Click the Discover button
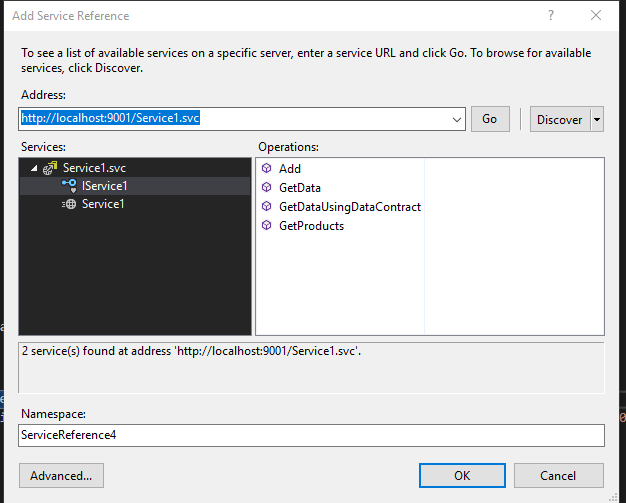This screenshot has height=503, width=626. click(x=560, y=119)
